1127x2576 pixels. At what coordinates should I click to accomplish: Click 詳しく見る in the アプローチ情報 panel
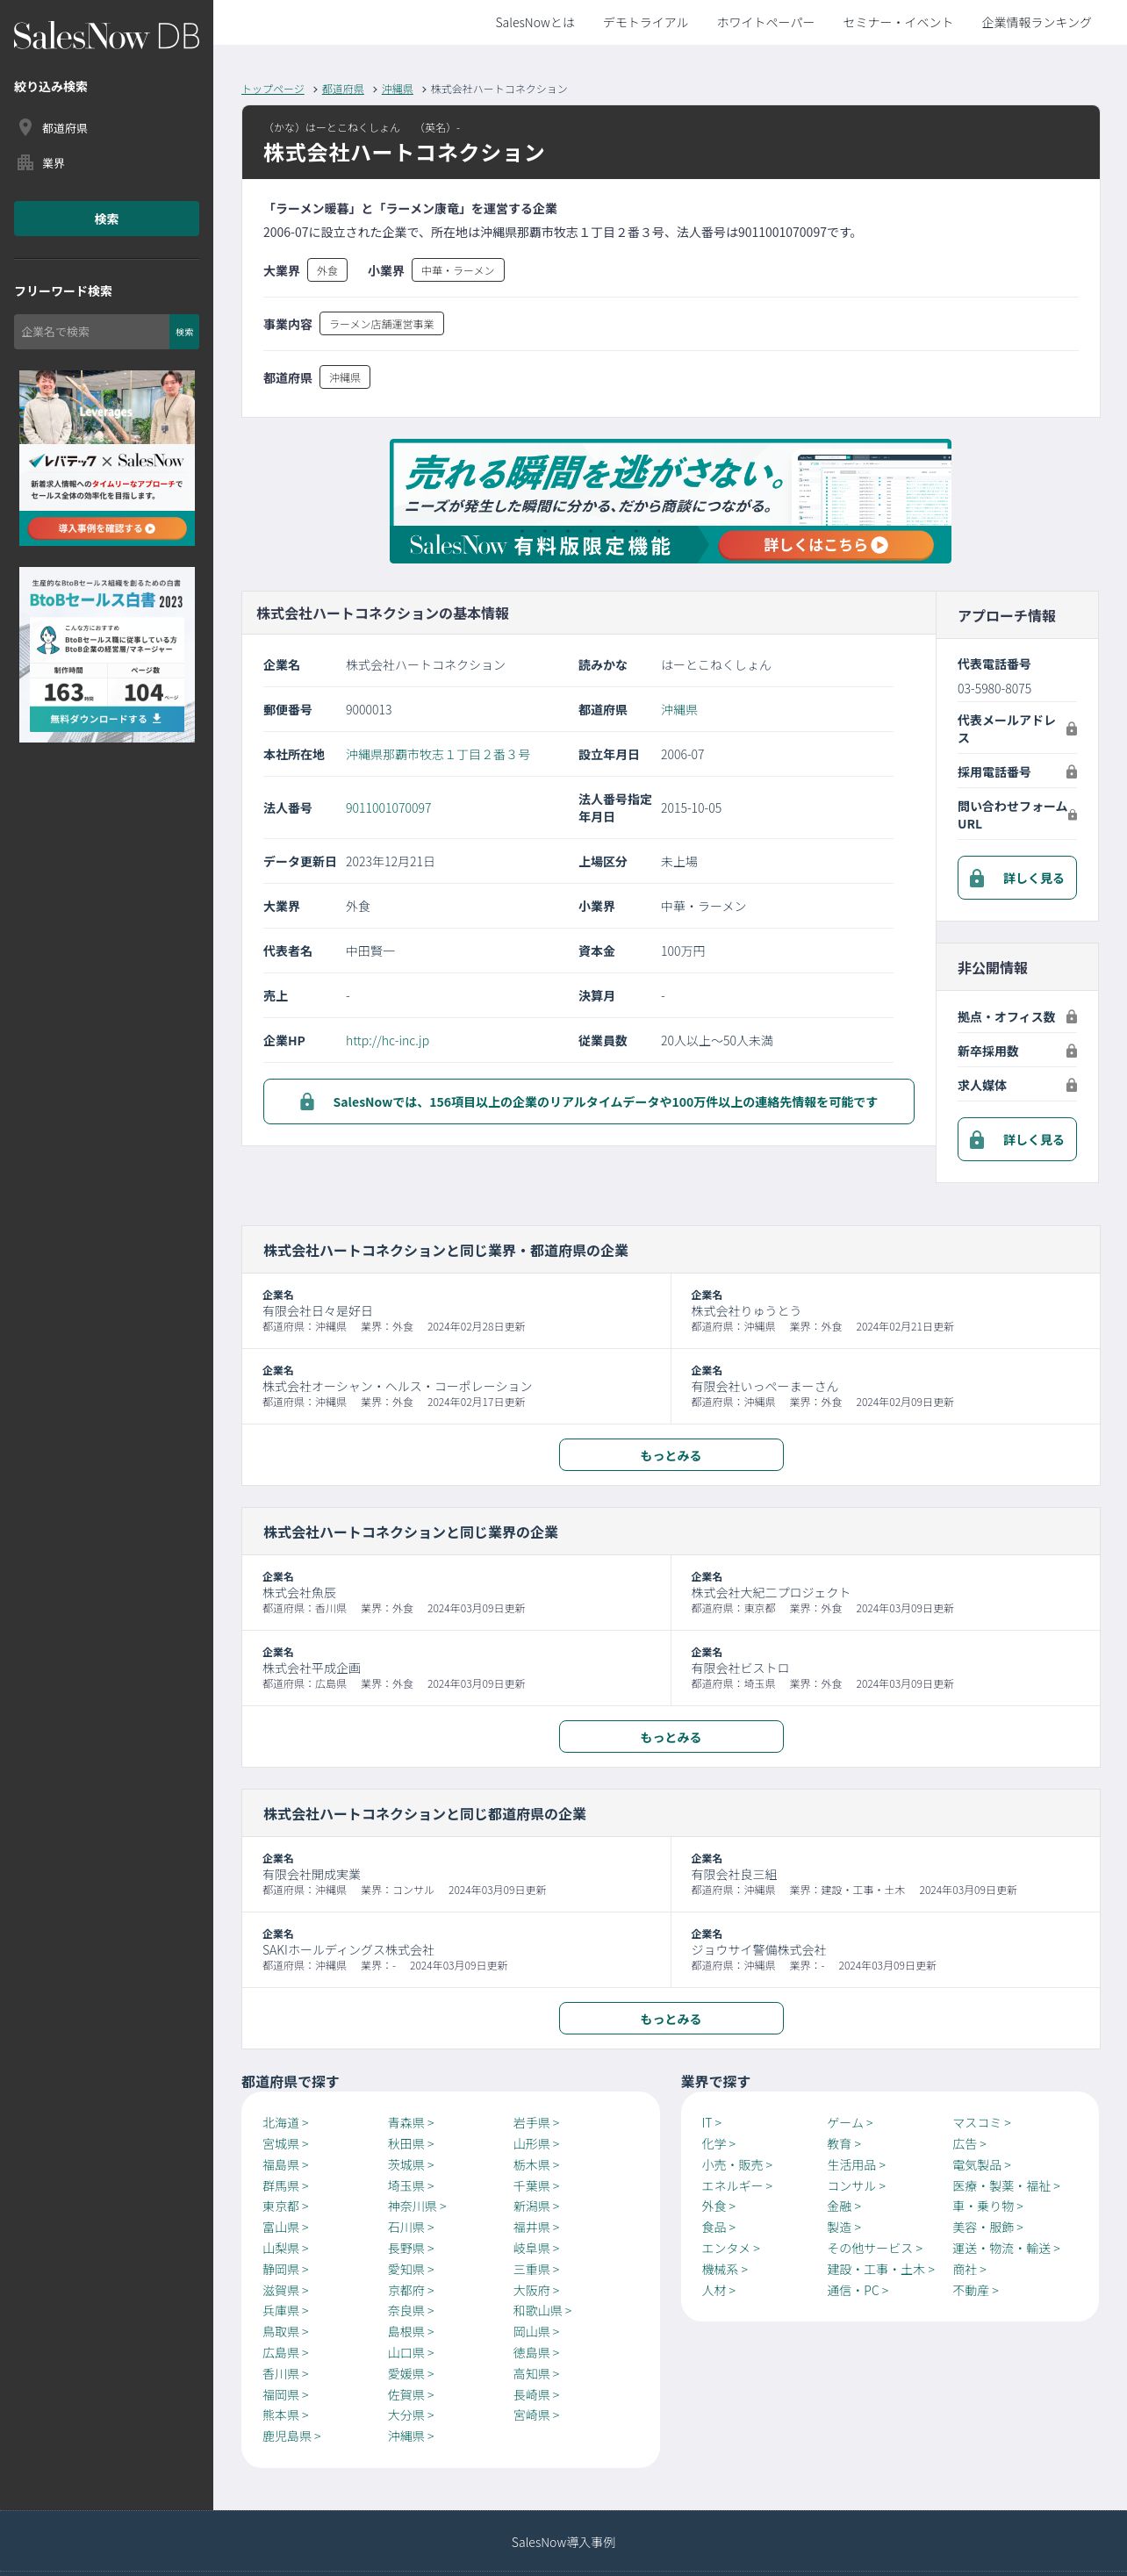[x=1017, y=878]
